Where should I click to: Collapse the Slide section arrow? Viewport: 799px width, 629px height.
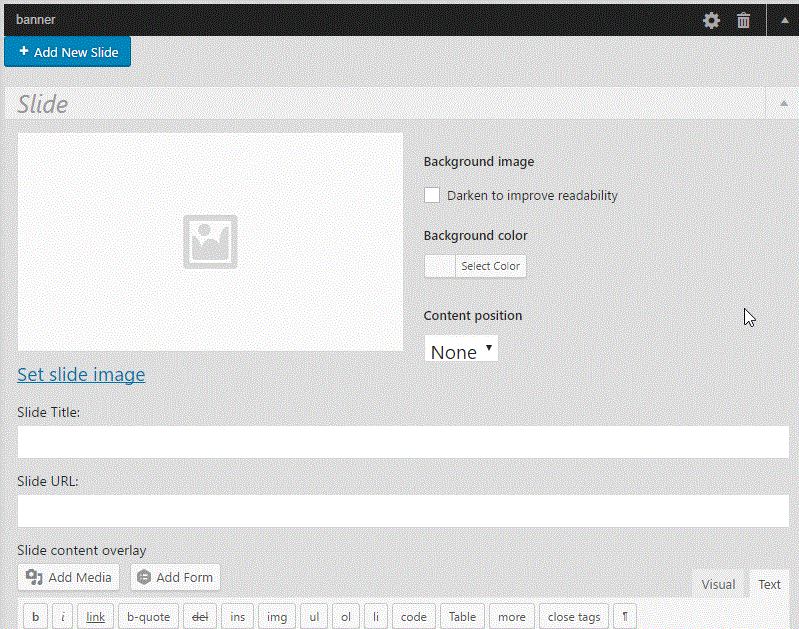click(784, 103)
